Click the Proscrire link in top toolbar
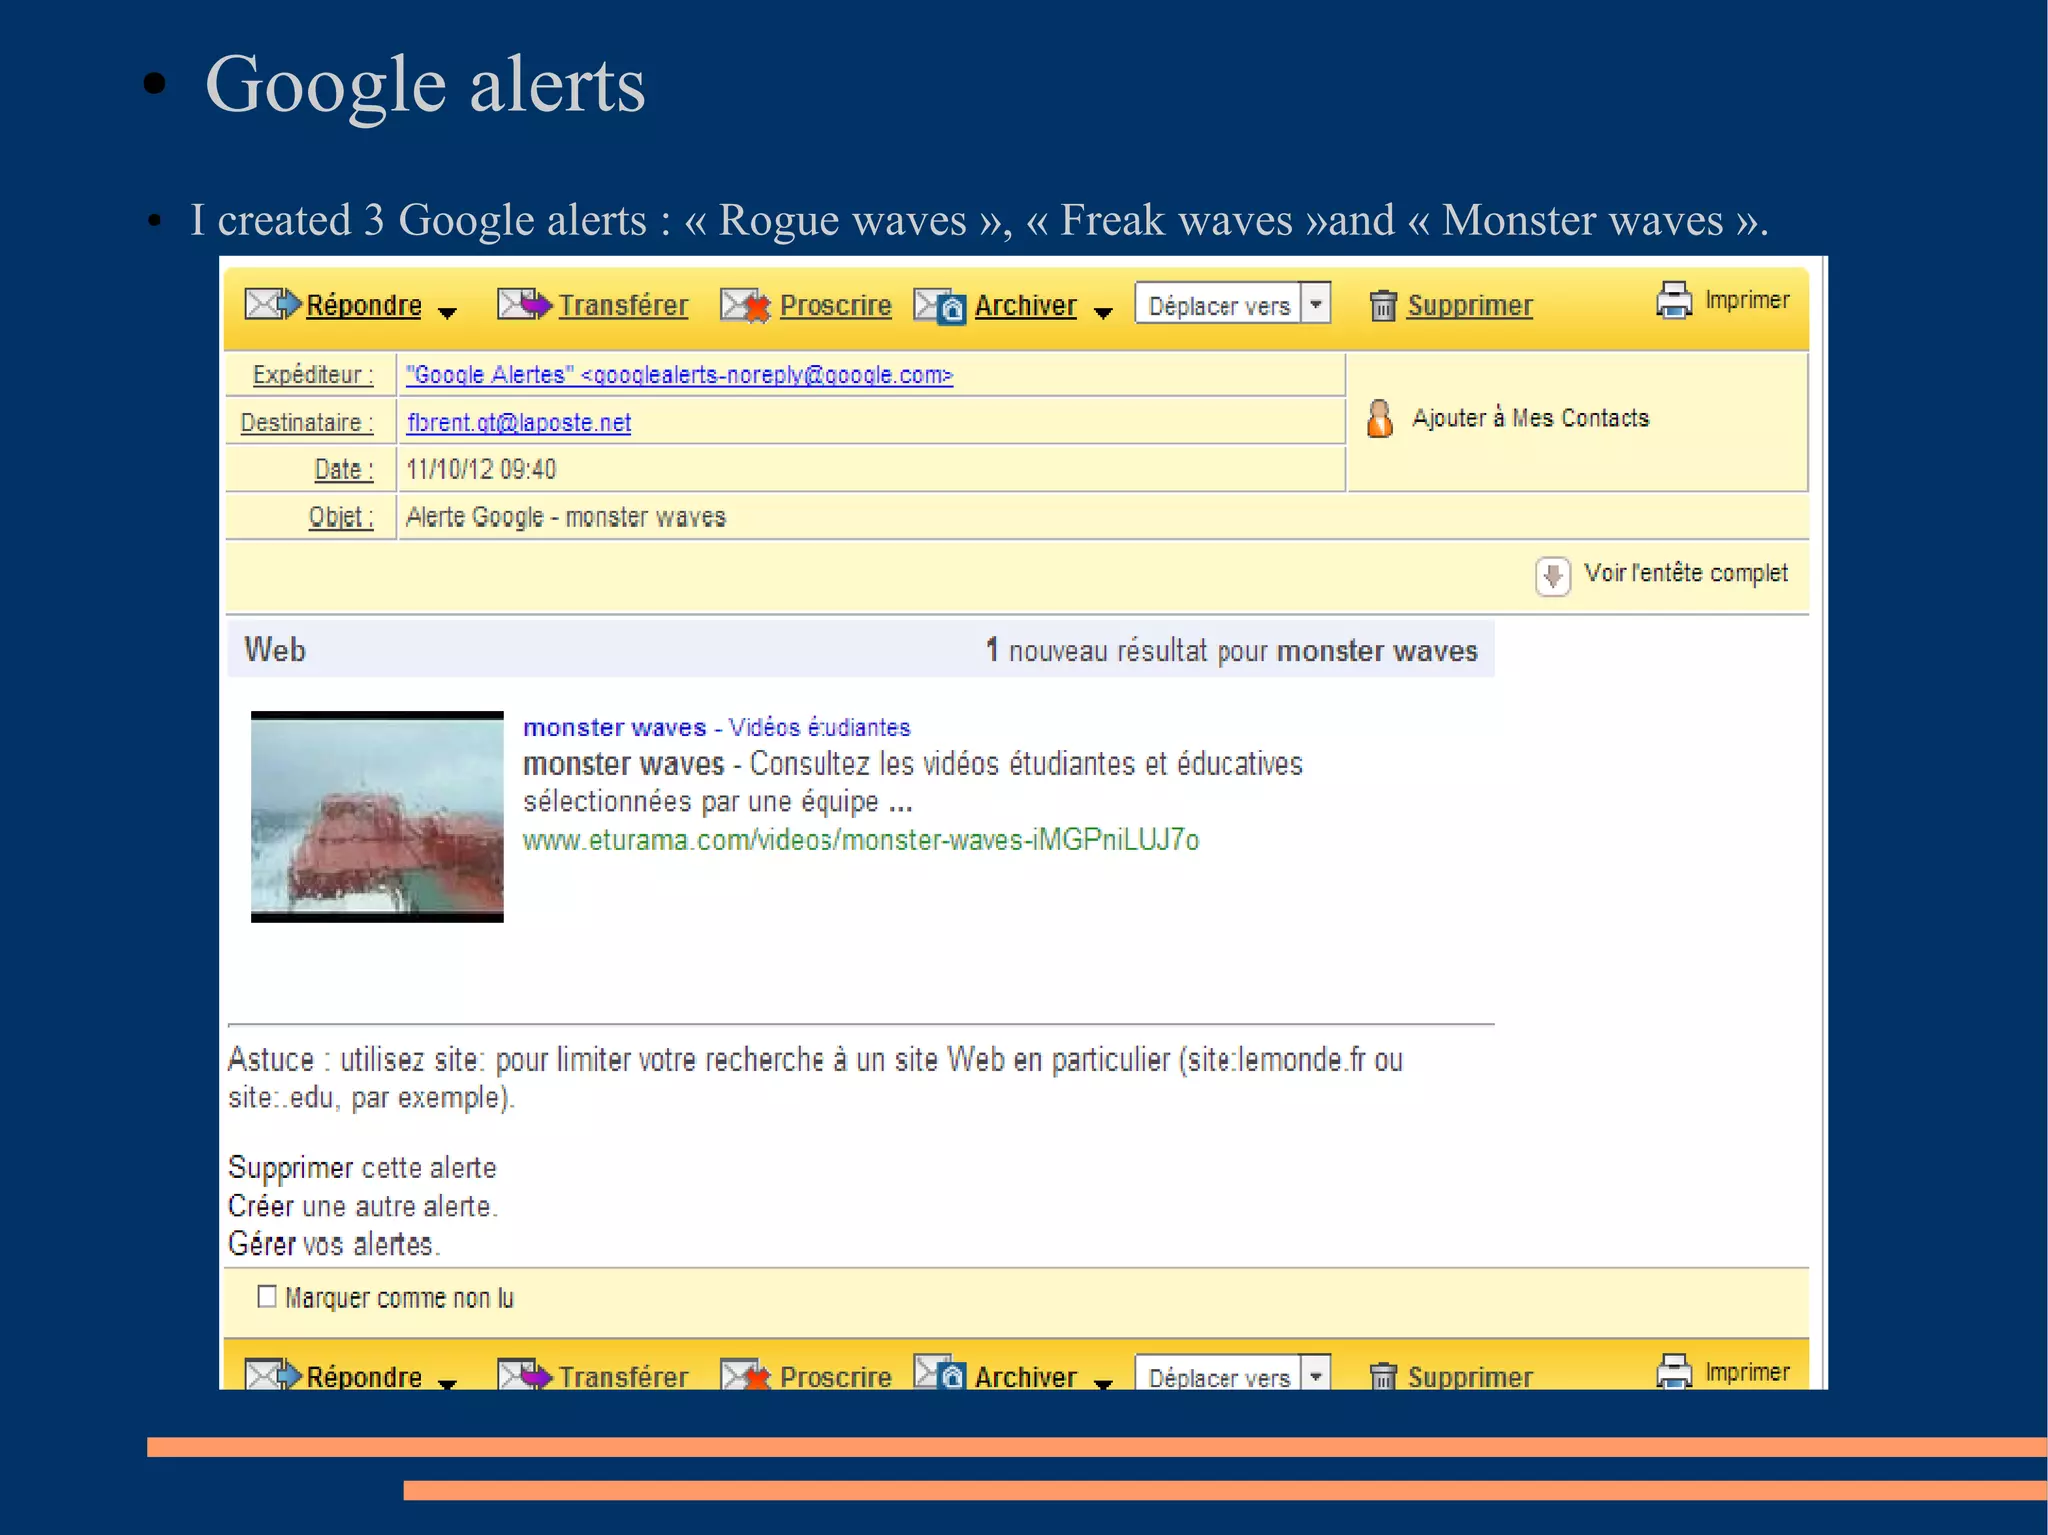The width and height of the screenshot is (2048, 1535). (x=835, y=305)
